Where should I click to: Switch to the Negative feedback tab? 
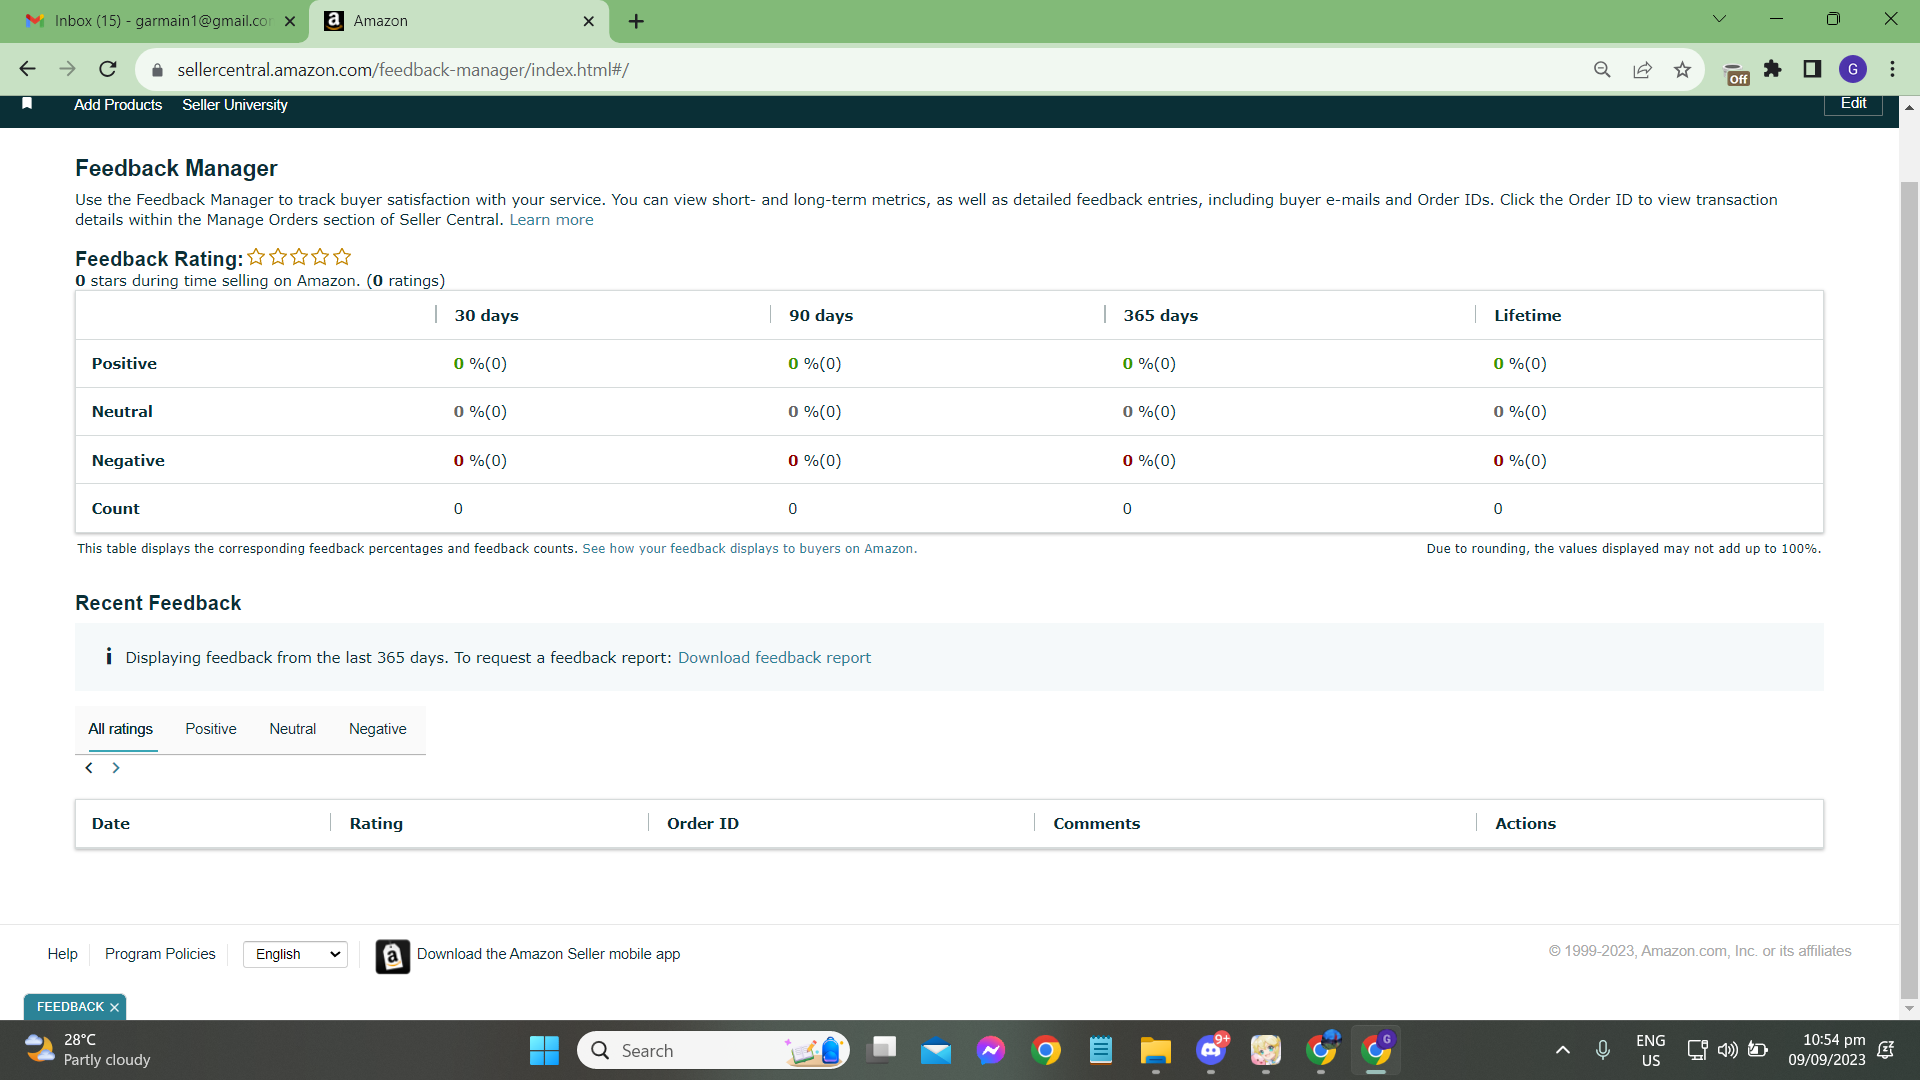[x=378, y=729]
